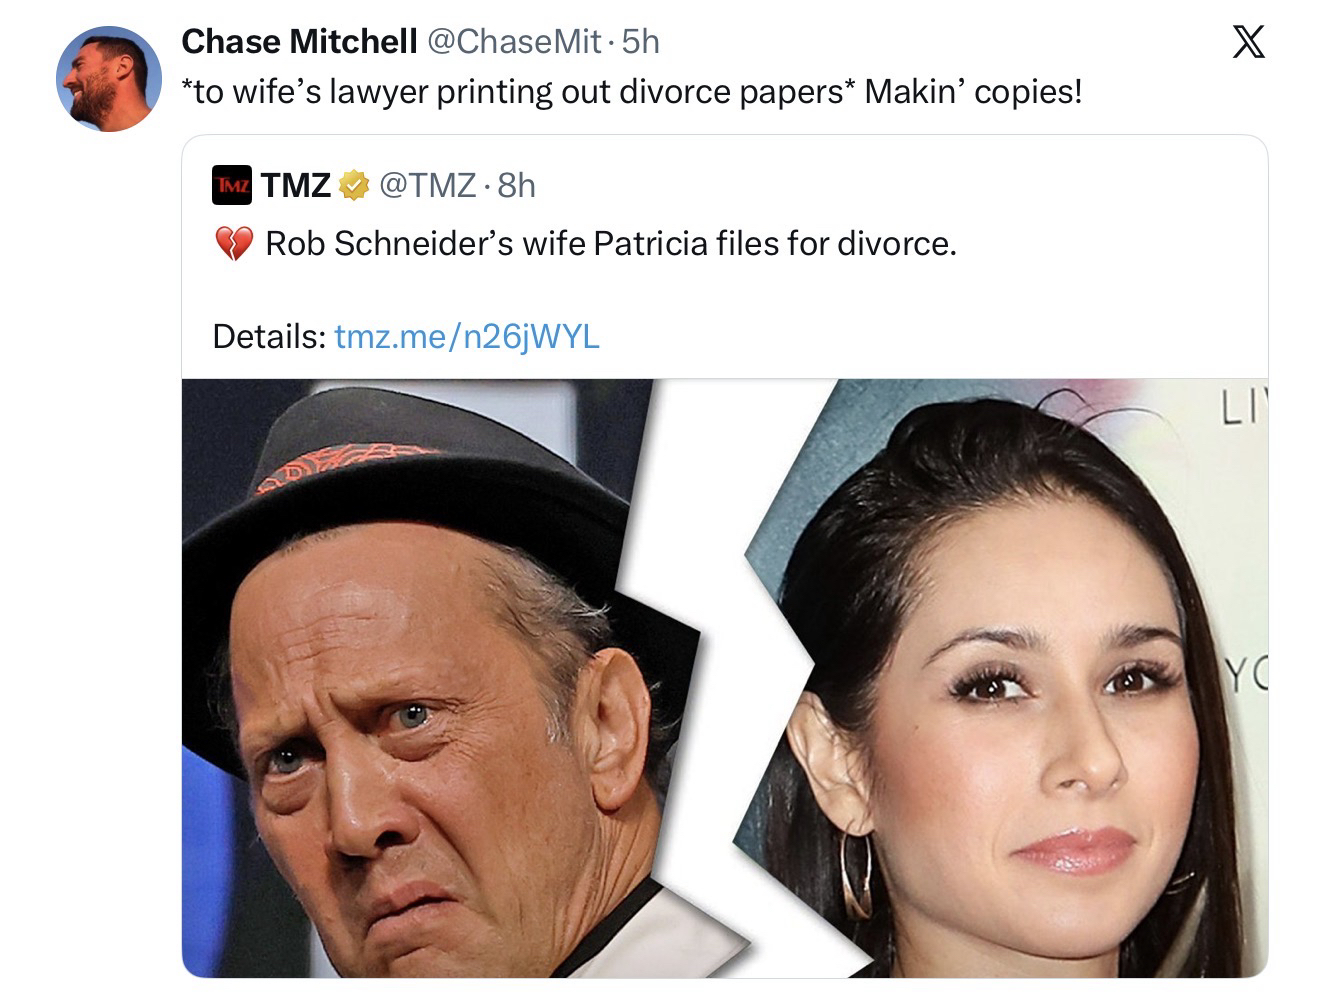Click the TMZ logo avatar
1319x994 pixels.
[232, 185]
